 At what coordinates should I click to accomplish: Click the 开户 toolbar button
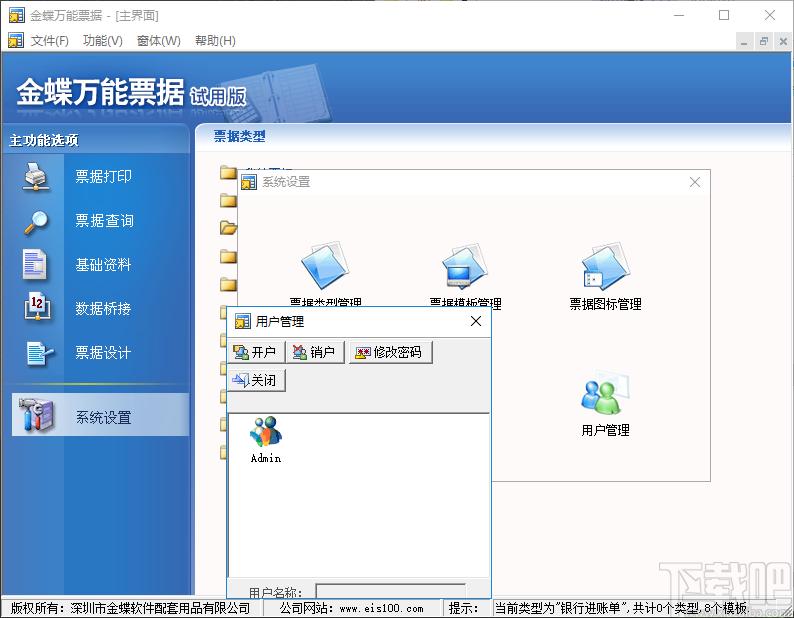(x=255, y=352)
